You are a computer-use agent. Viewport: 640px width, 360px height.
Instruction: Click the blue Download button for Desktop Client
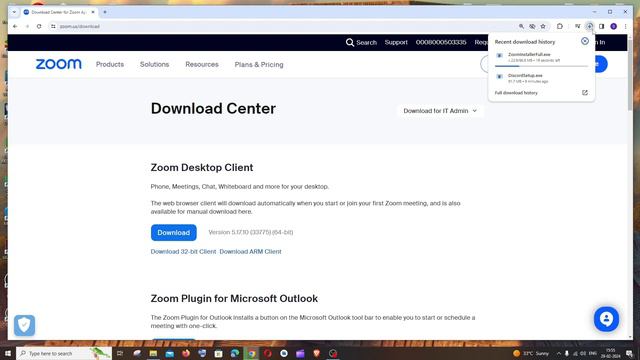(x=173, y=232)
